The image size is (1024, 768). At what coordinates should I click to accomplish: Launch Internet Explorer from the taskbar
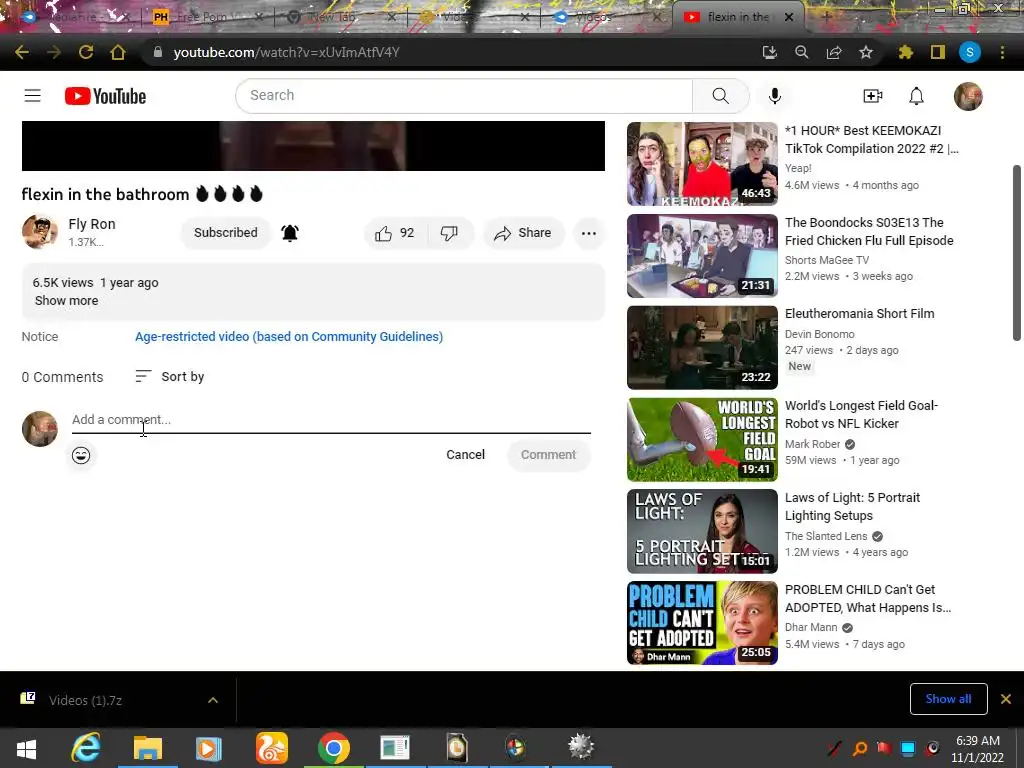86,748
